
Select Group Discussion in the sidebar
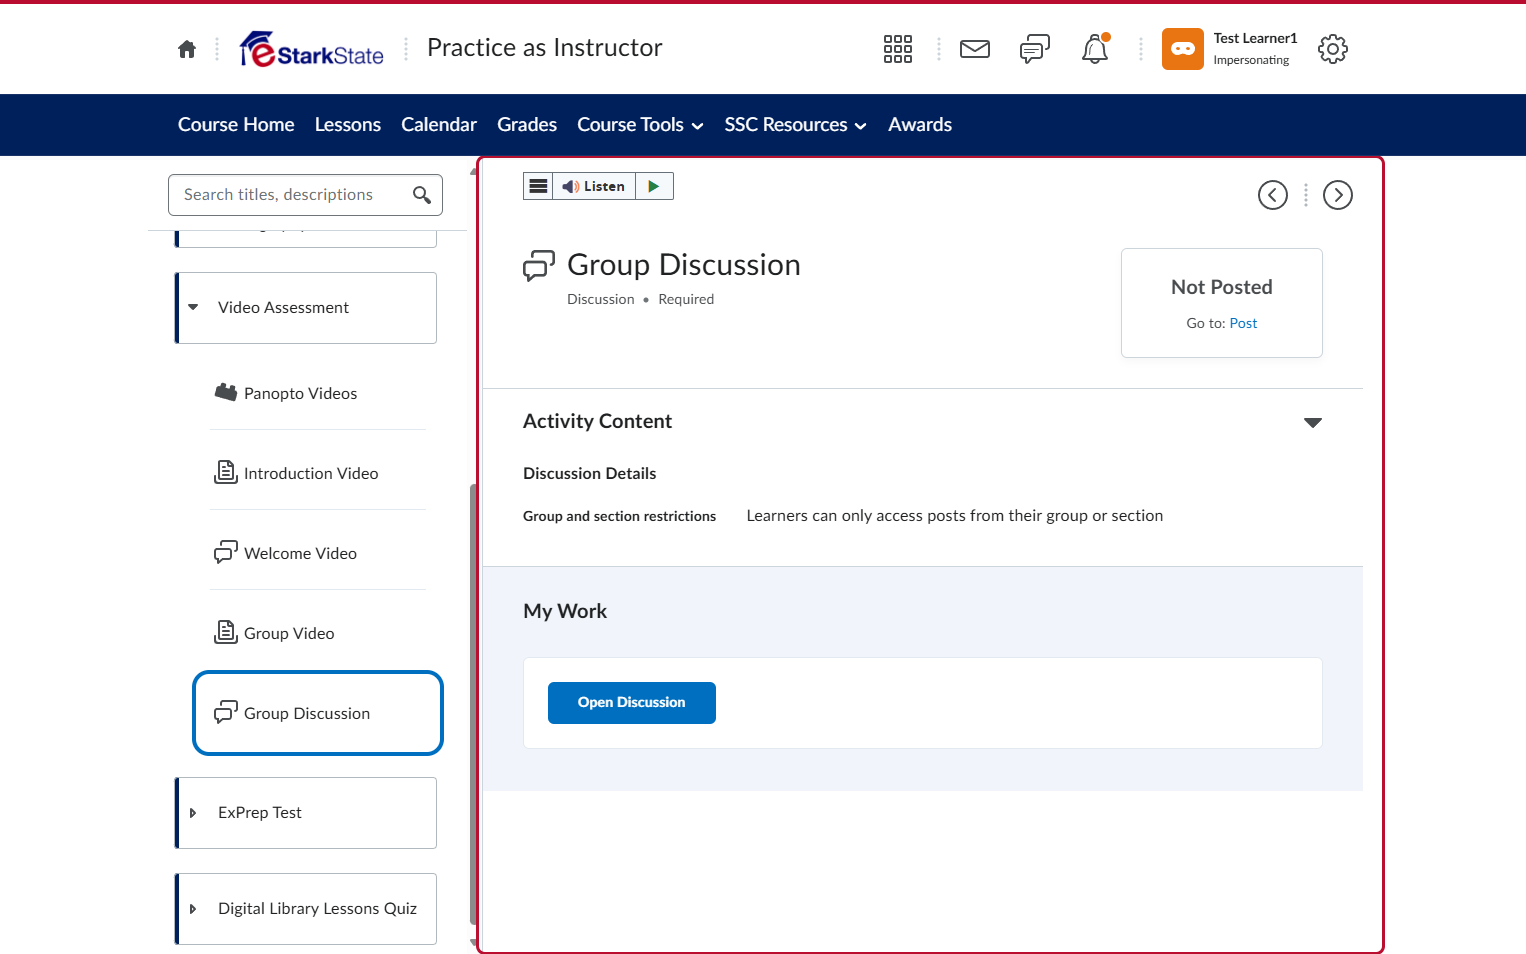point(318,713)
